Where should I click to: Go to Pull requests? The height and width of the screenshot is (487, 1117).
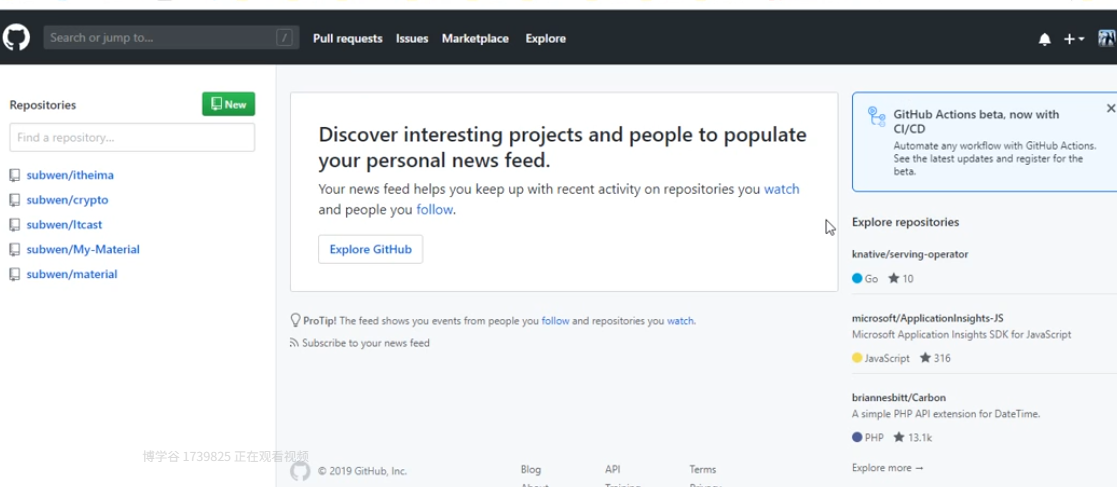348,38
